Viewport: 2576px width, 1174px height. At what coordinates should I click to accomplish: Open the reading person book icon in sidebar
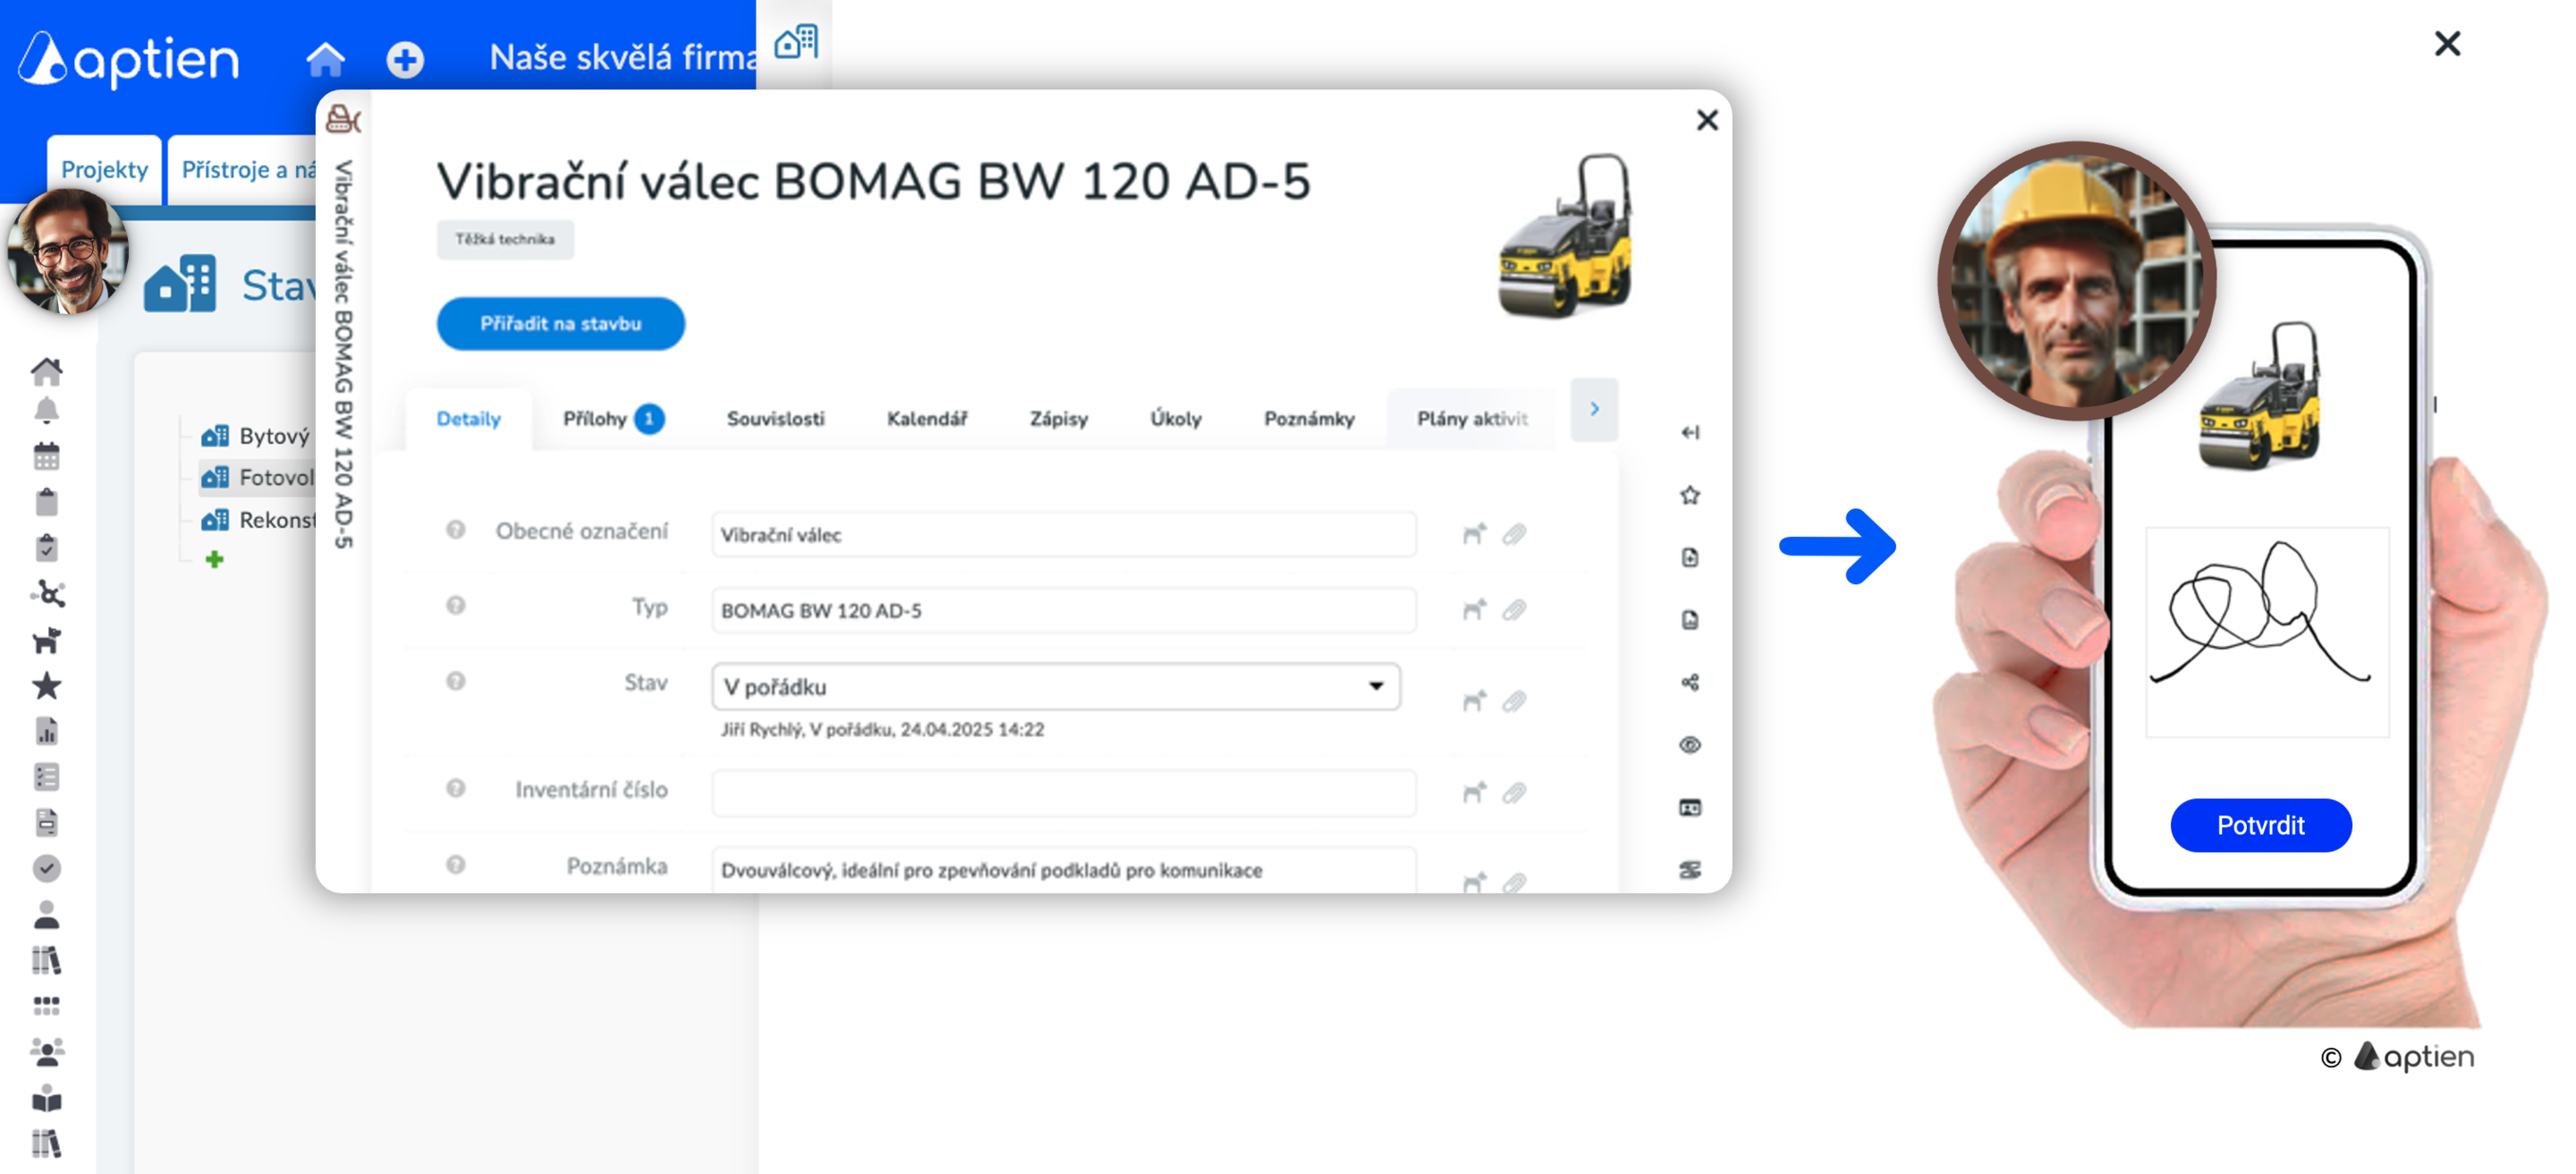(x=47, y=1099)
